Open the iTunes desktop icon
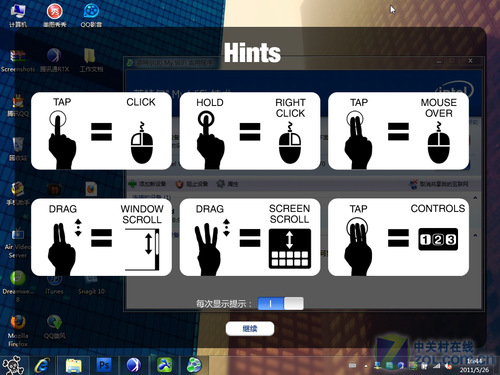The width and height of the screenshot is (500, 375). [x=54, y=284]
